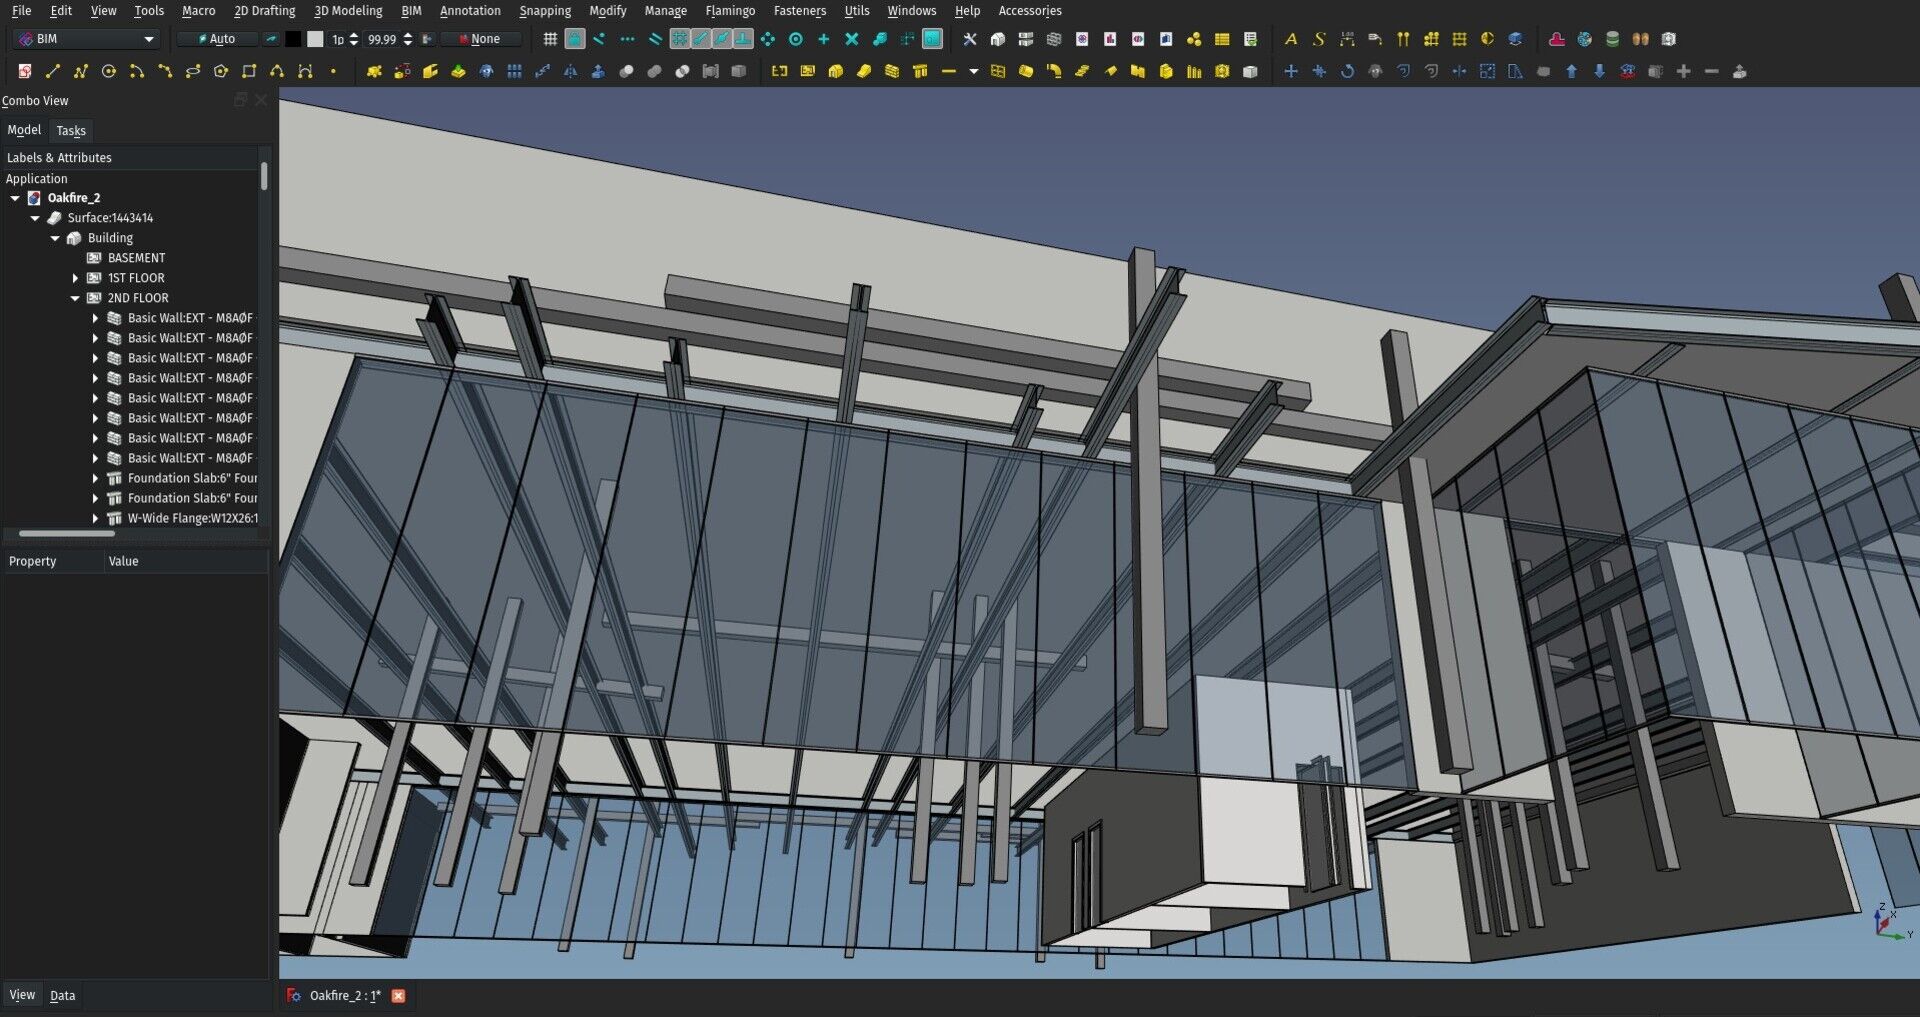The image size is (1920, 1017).
Task: Click the tree view horizontal scrollbar
Action: [67, 534]
